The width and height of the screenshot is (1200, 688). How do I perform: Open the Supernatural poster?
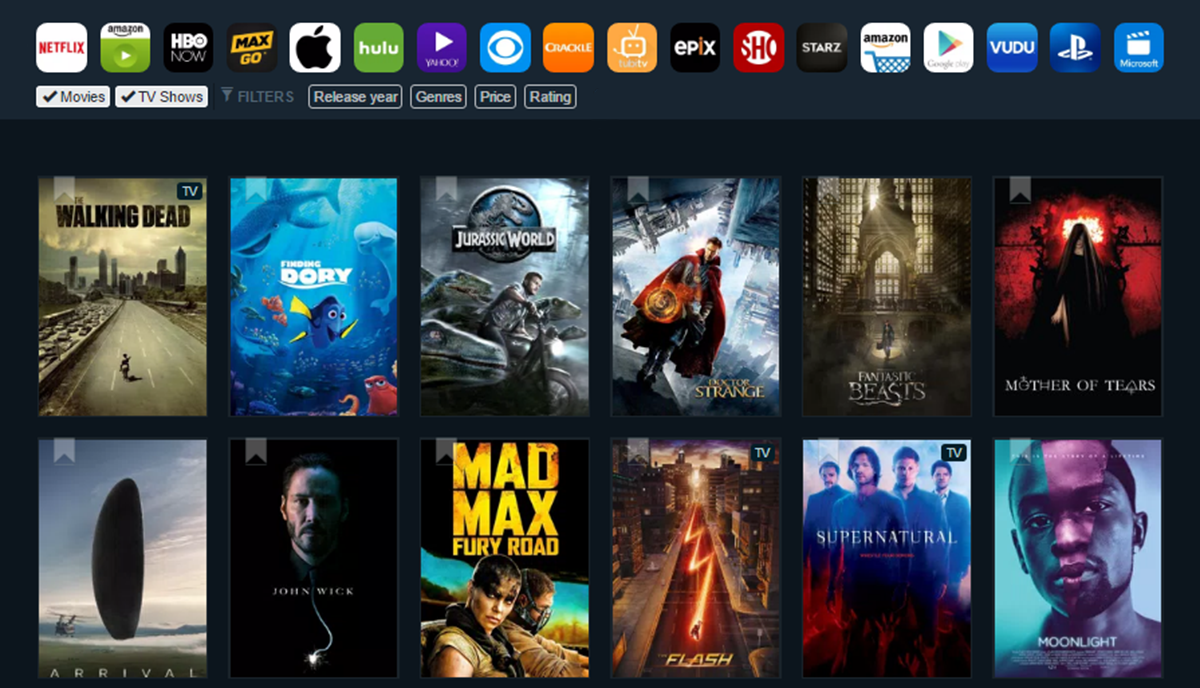887,558
